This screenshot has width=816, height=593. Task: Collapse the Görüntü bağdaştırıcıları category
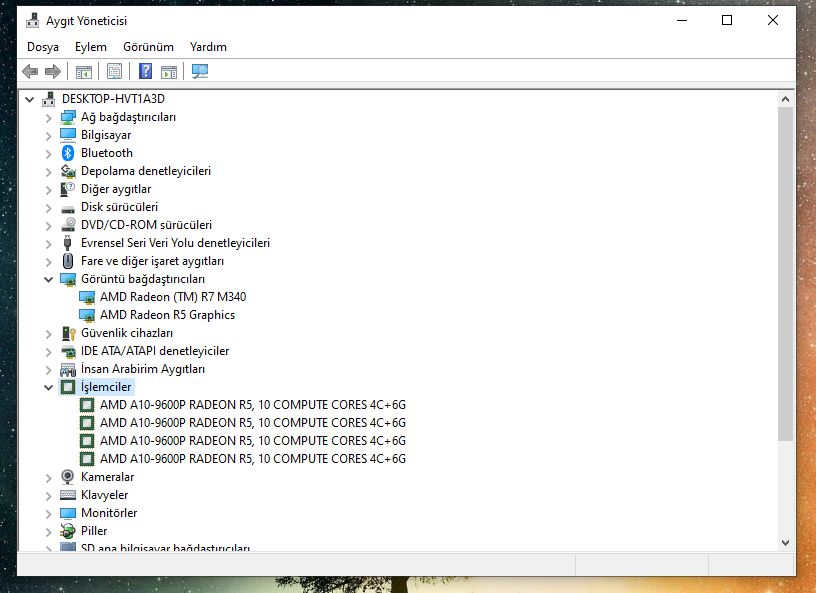pyautogui.click(x=48, y=280)
